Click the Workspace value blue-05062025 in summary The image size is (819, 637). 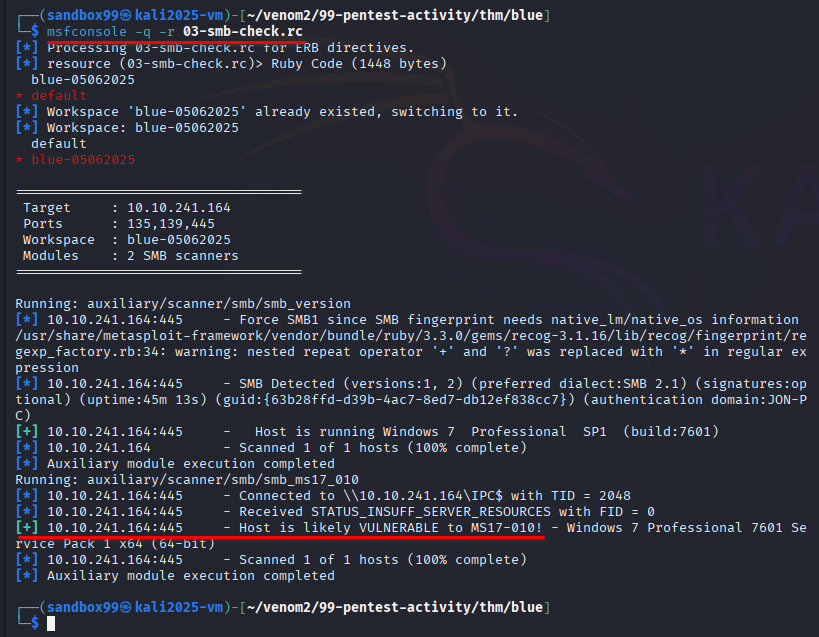(x=179, y=240)
